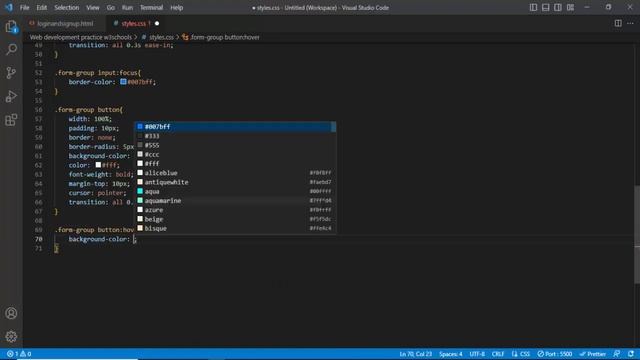Viewport: 640px width, 360px height.
Task: Toggle primary side bar layout icon
Action: [x=533, y=7]
